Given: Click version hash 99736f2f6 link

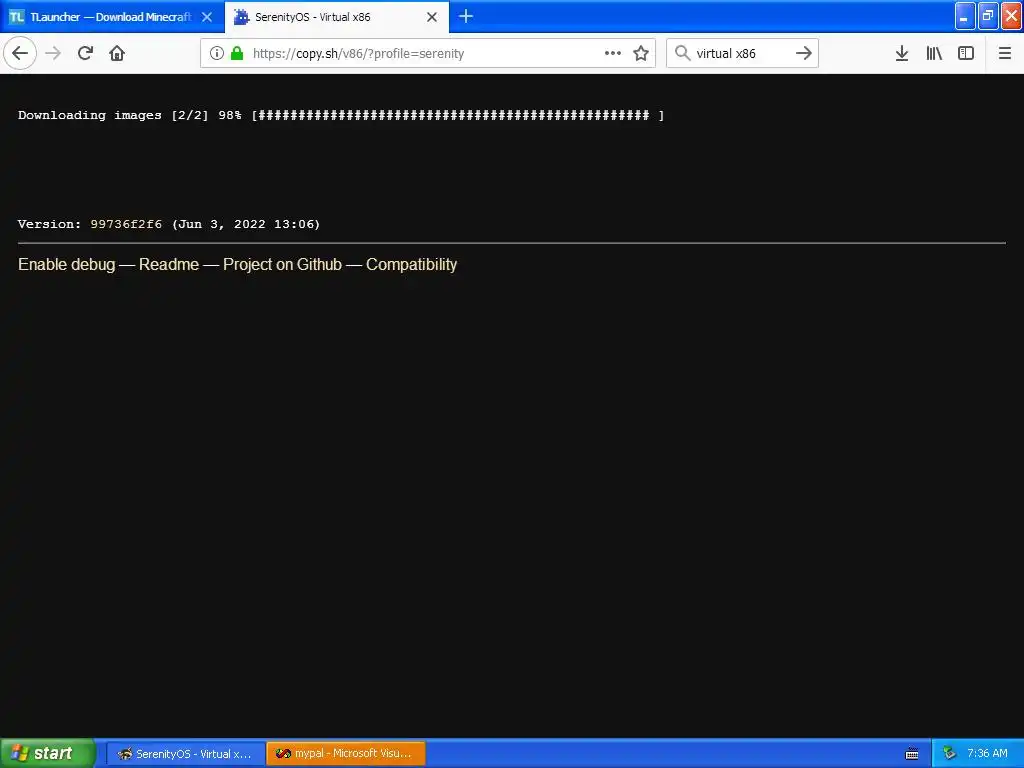Looking at the screenshot, I should (126, 224).
